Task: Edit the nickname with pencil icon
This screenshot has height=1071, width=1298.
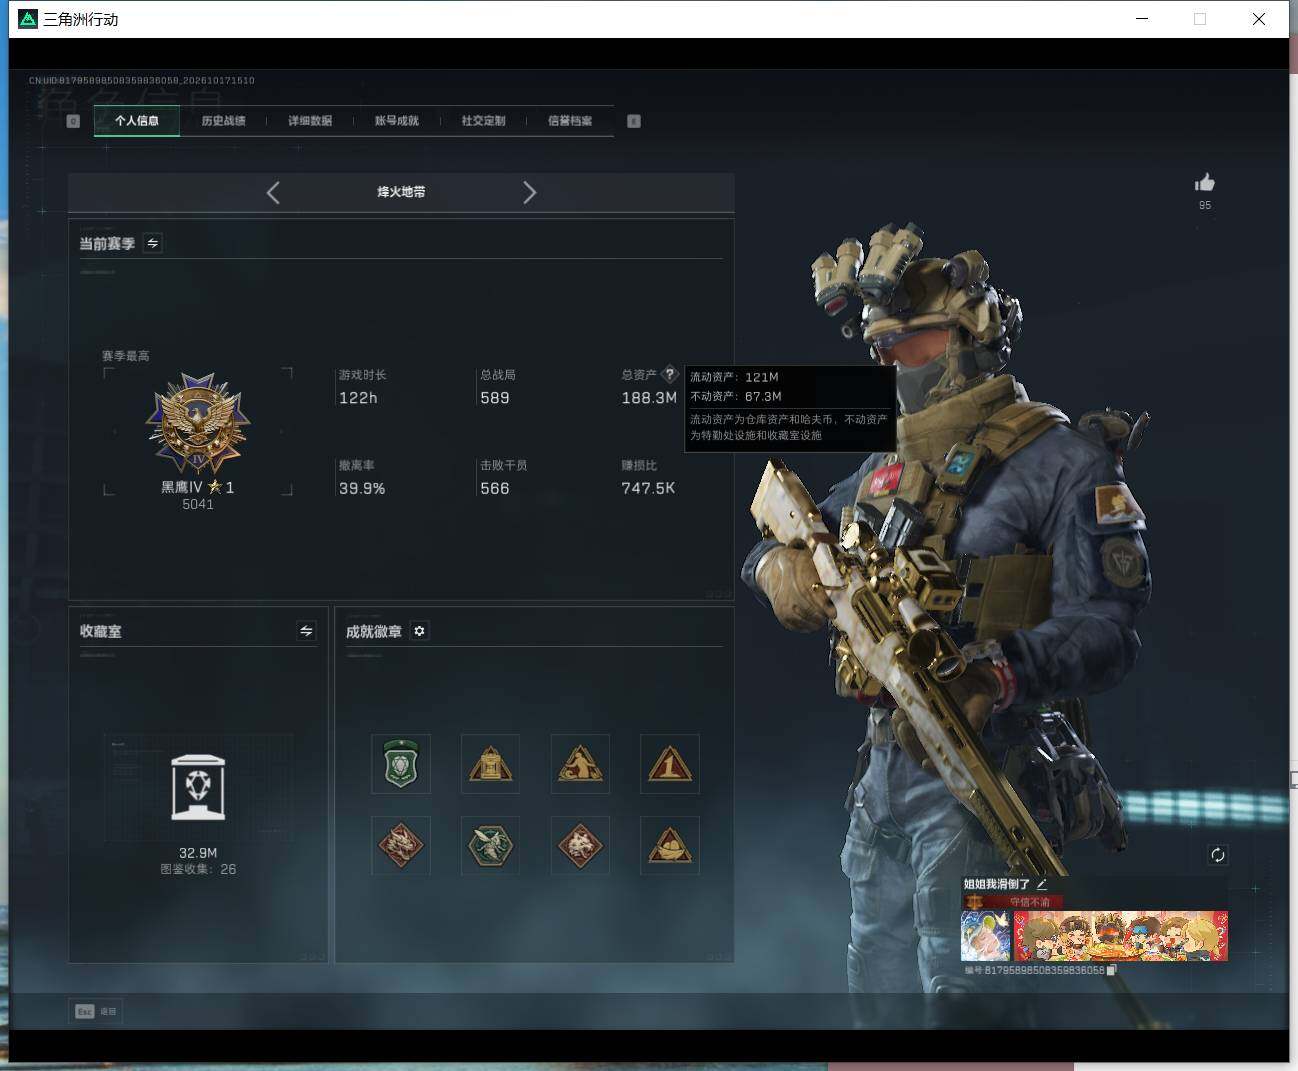Action: pyautogui.click(x=1042, y=884)
